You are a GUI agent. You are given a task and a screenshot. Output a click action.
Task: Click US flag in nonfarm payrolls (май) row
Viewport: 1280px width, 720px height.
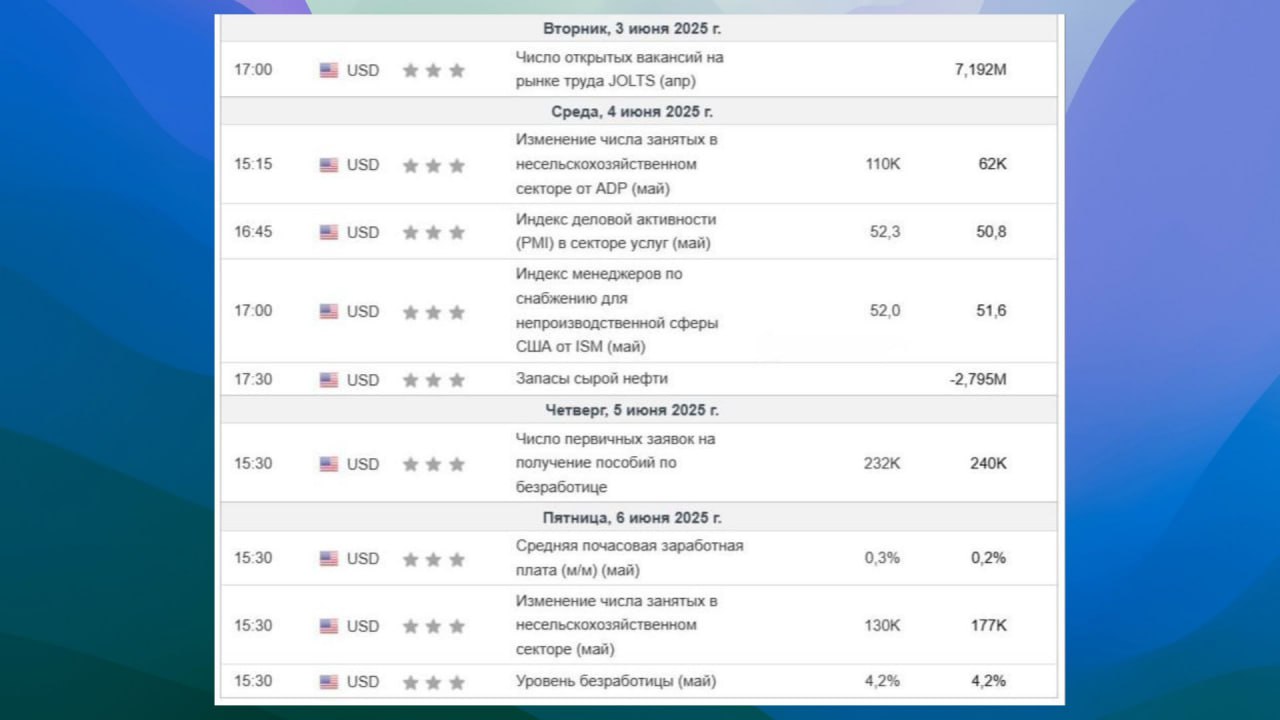pos(329,626)
